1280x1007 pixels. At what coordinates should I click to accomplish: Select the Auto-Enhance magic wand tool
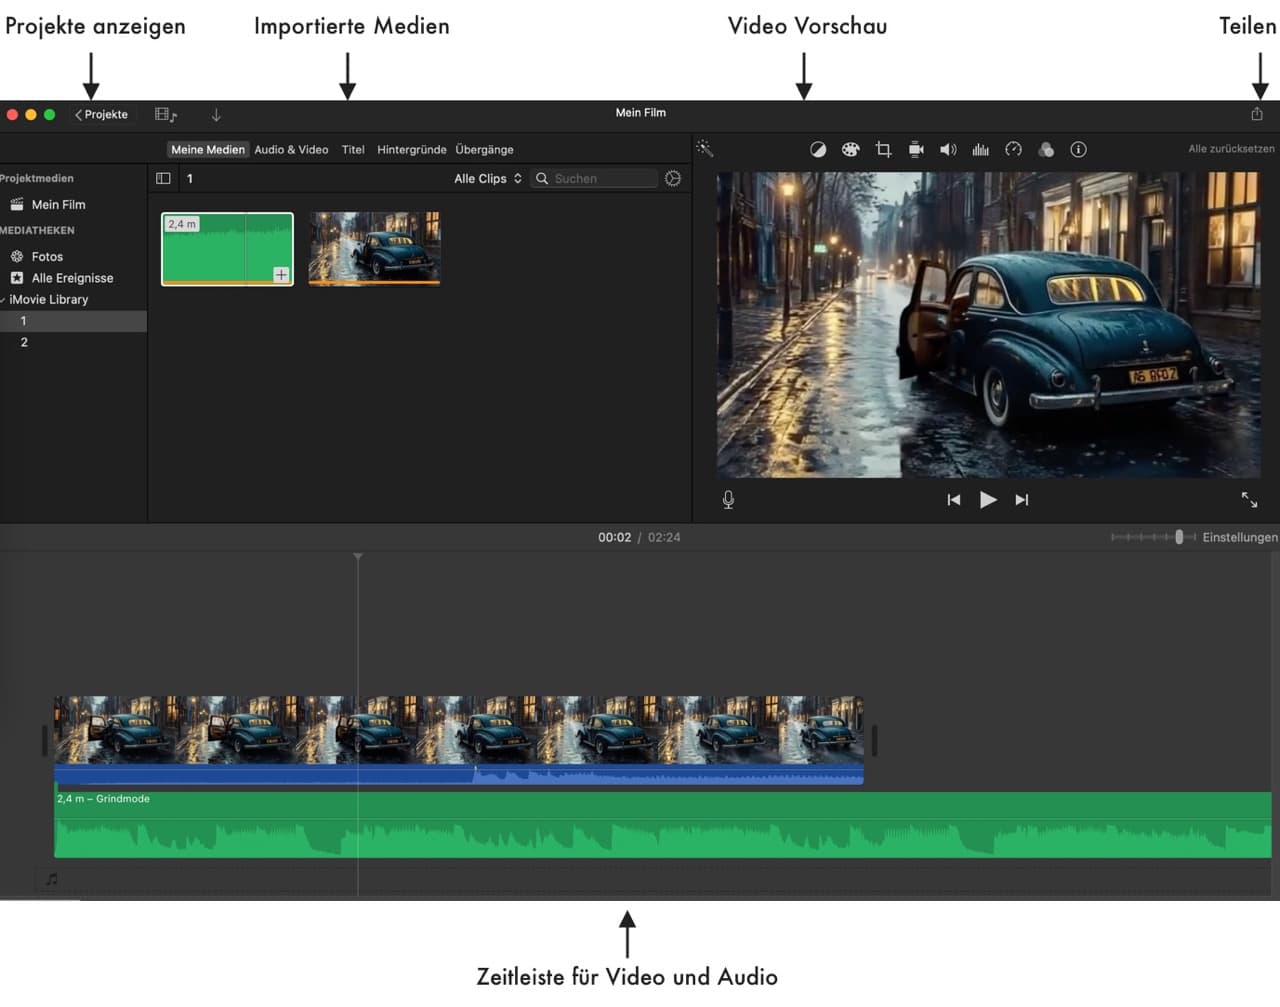pos(705,148)
